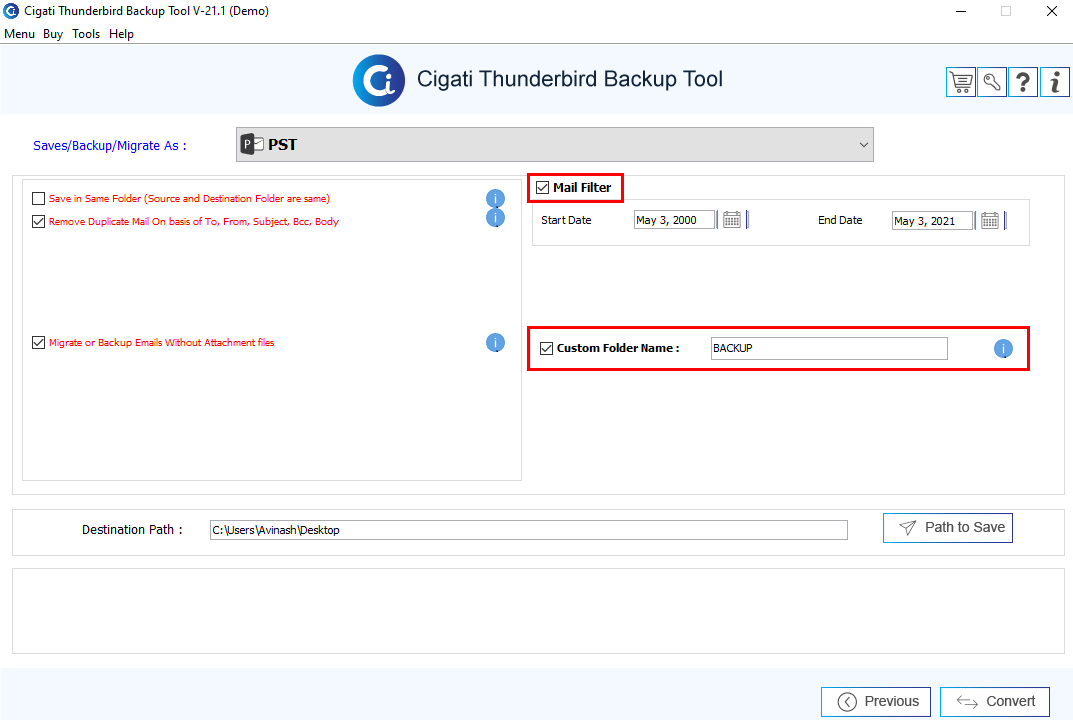The width and height of the screenshot is (1073, 720).
Task: Click the Saves/Backup/Migrate As label
Action: tap(109, 146)
